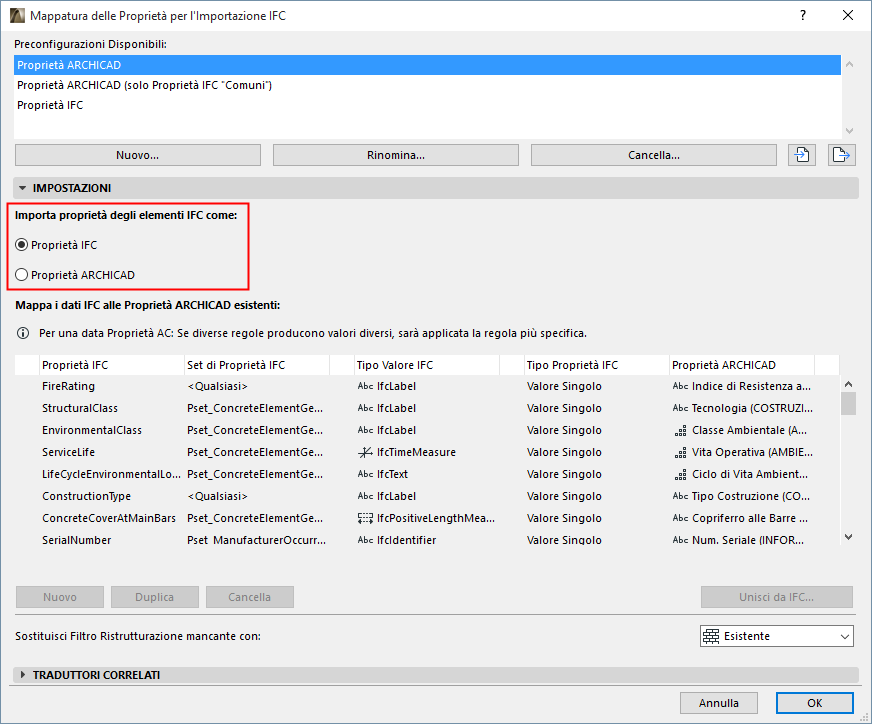Click the Abc icon next to IfcText

pos(365,474)
